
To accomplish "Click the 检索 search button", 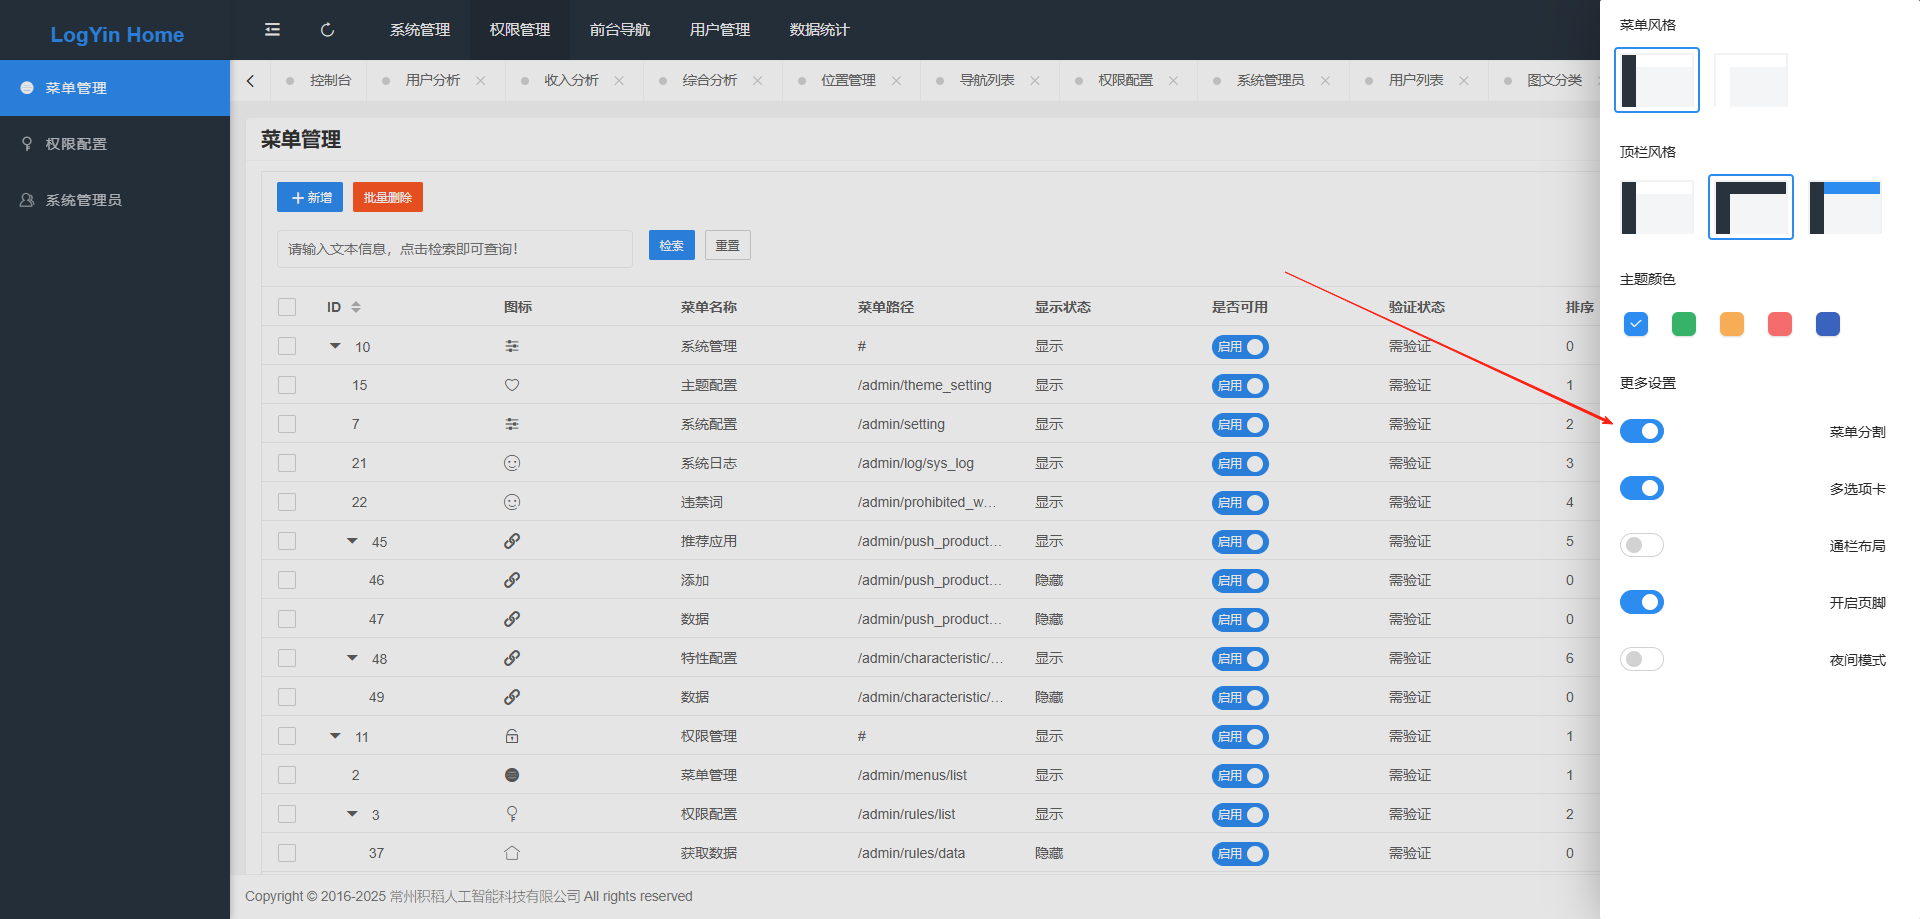I will click(672, 245).
